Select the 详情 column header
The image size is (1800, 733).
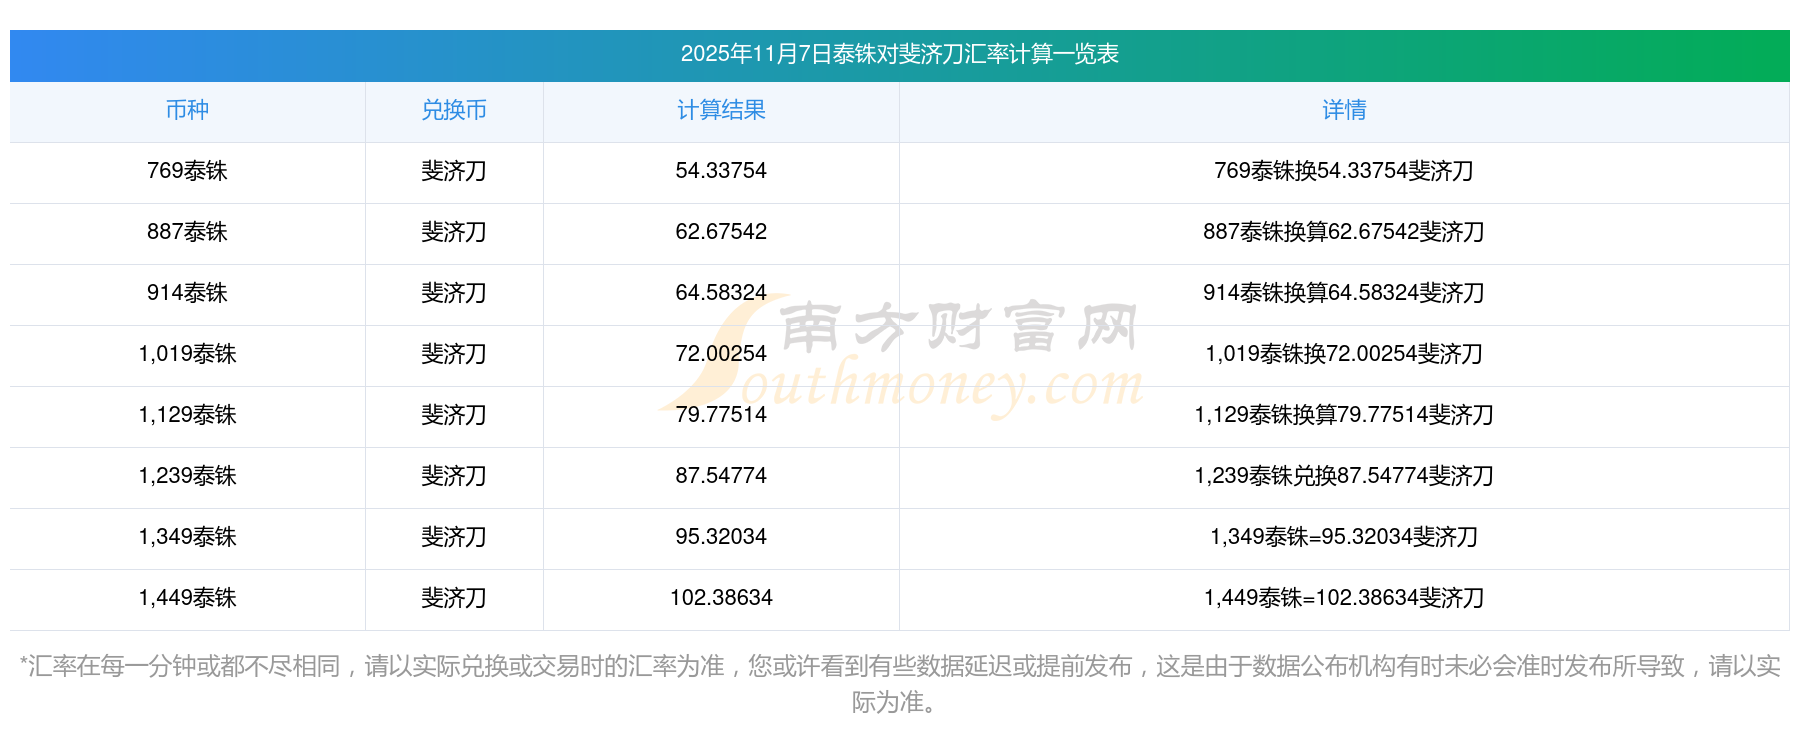1344,110
